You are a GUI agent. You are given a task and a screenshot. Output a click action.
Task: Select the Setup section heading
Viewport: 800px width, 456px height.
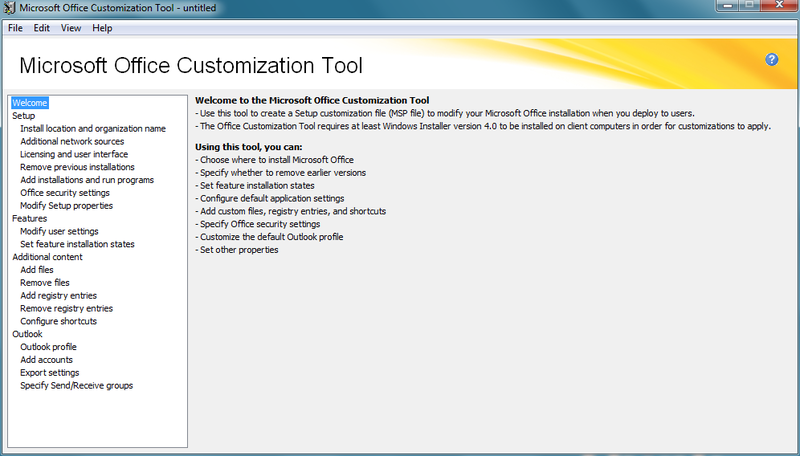23,116
